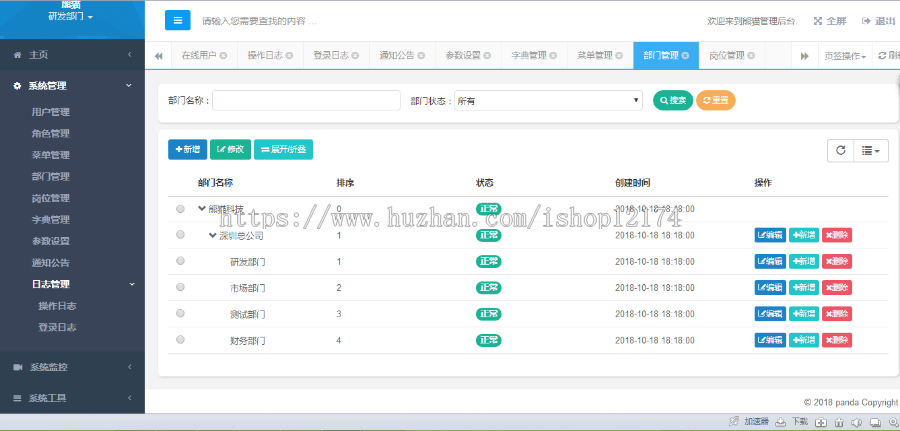The image size is (900, 431).
Task: Toggle the sidebar with the hamburger menu button
Action: point(177,21)
